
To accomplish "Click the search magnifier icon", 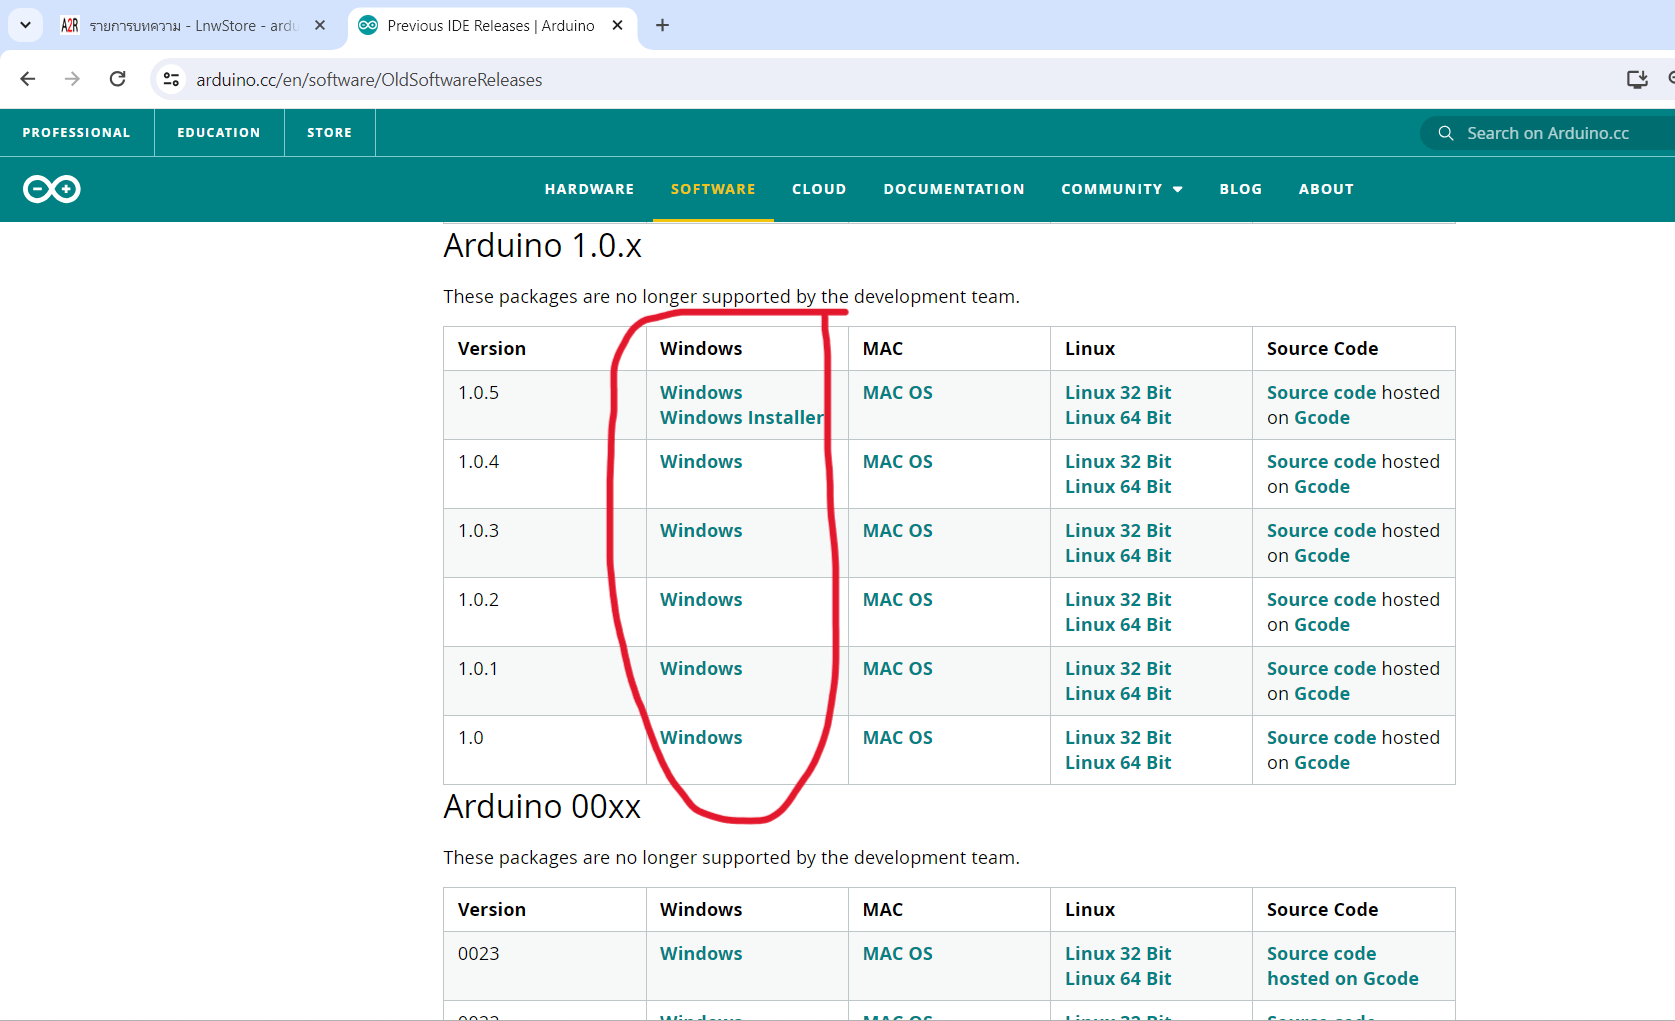I will click(x=1445, y=133).
